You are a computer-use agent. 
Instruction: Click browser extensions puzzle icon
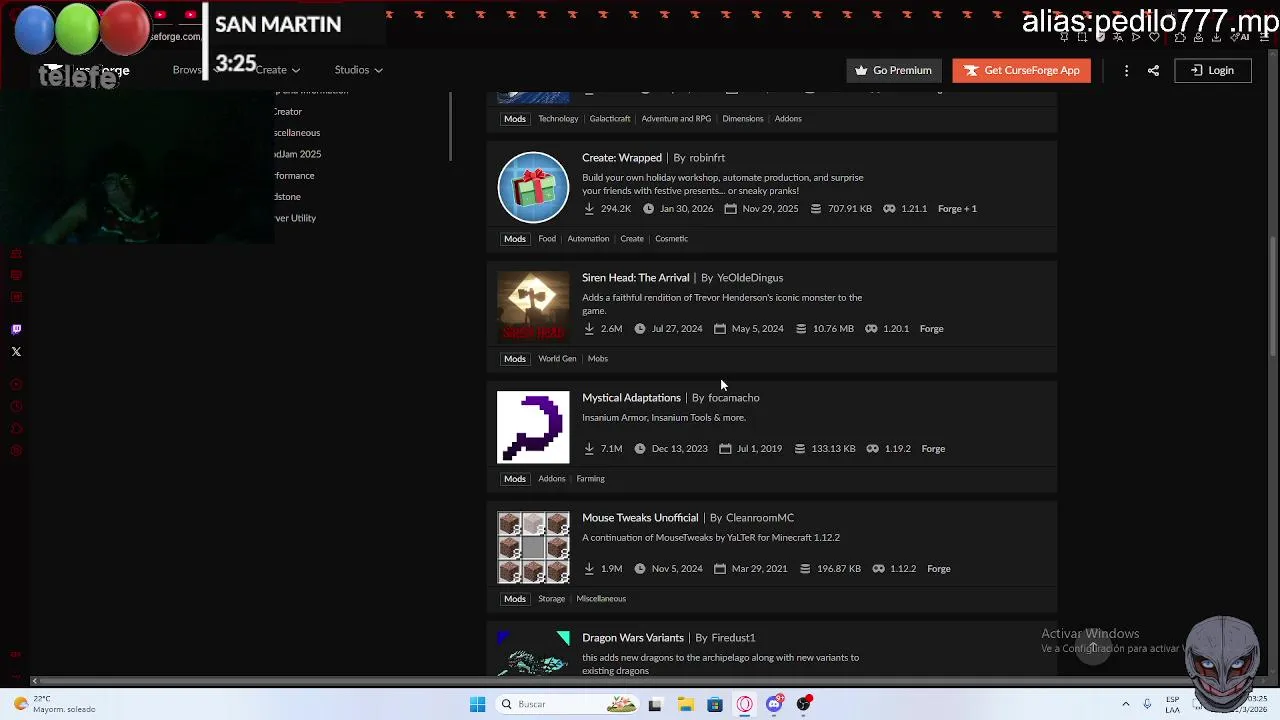click(x=1180, y=37)
